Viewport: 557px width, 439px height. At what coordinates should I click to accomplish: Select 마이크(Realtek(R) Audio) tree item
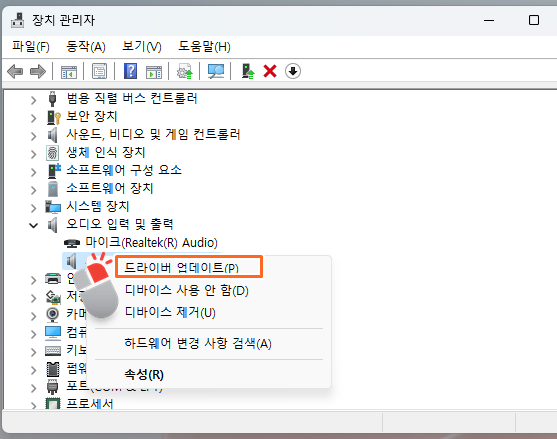(151, 243)
